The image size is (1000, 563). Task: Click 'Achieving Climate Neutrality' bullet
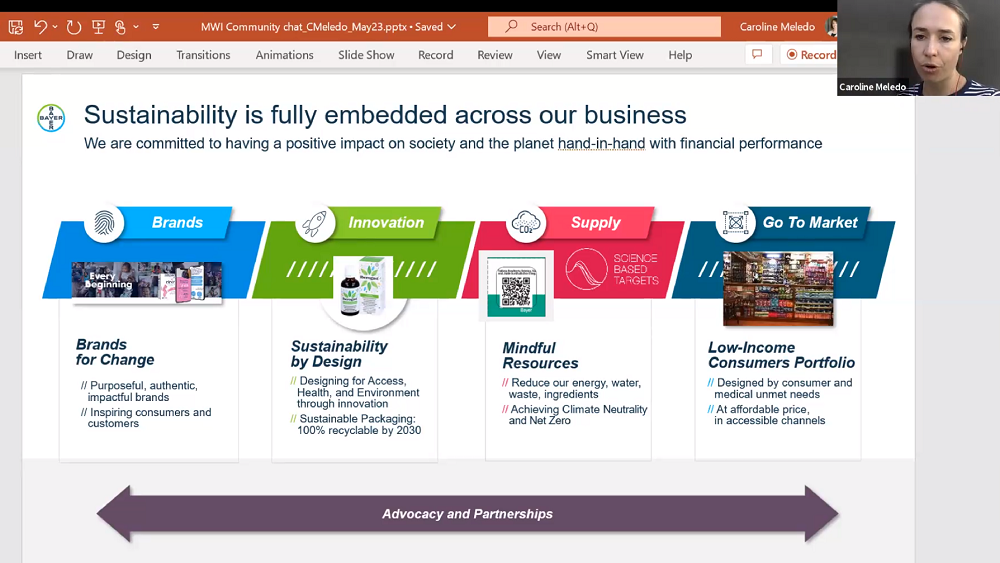click(575, 415)
